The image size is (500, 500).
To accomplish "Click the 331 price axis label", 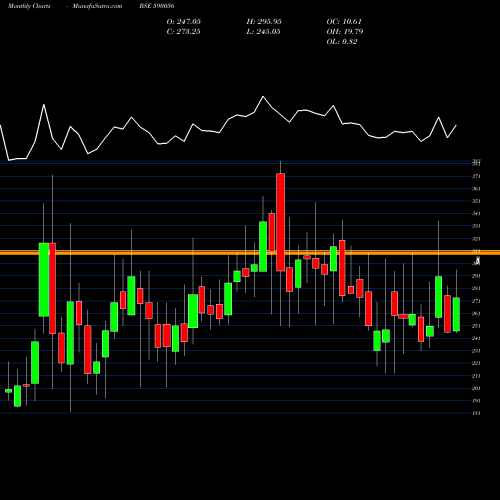I will click(x=476, y=226).
